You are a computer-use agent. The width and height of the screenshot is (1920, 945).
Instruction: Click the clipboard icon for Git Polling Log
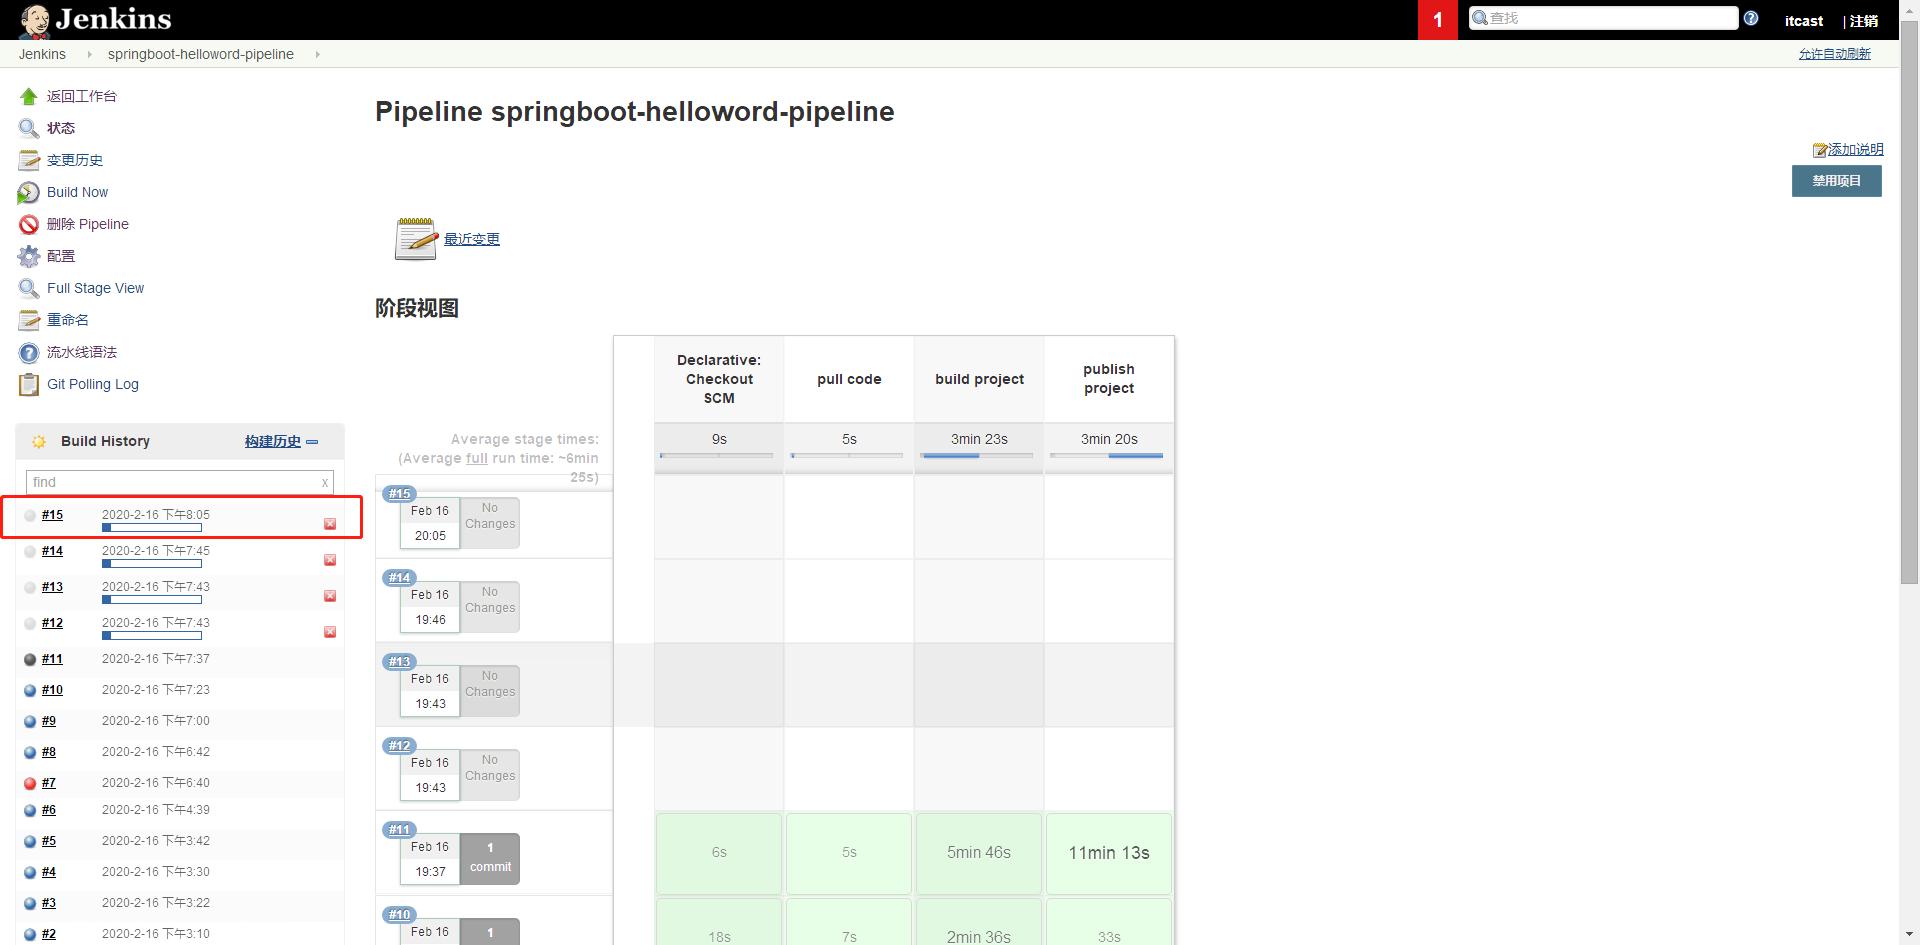coord(29,385)
